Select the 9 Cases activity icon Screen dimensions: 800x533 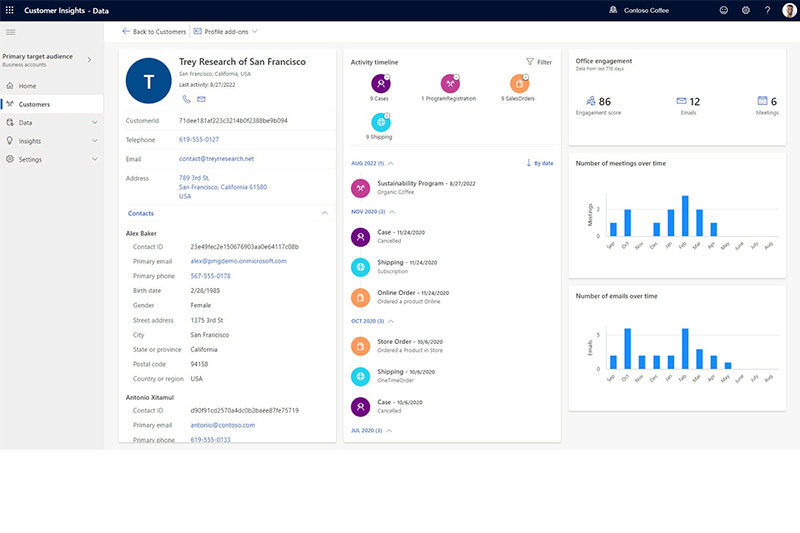[381, 84]
